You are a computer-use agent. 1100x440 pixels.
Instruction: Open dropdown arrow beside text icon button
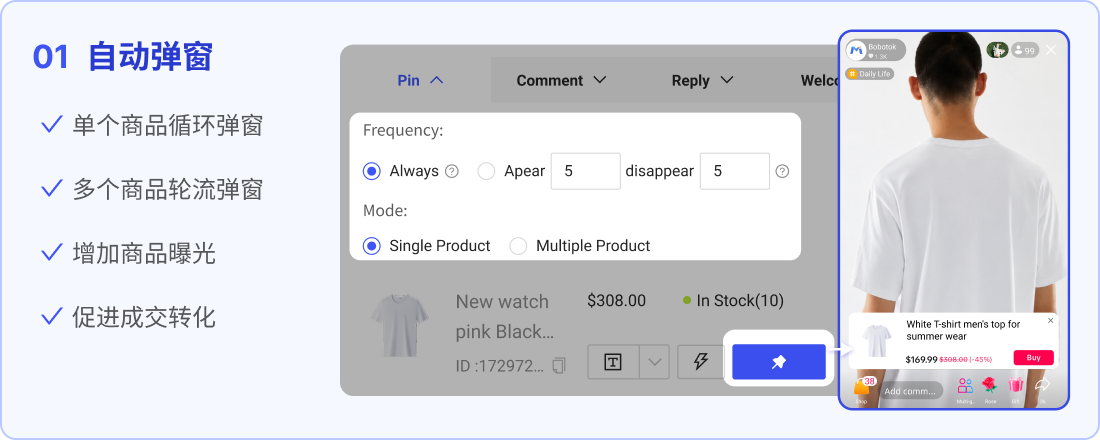click(x=655, y=362)
